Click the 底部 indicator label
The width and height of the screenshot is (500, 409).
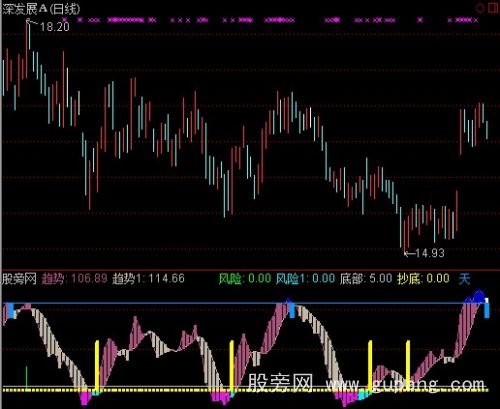[x=351, y=278]
